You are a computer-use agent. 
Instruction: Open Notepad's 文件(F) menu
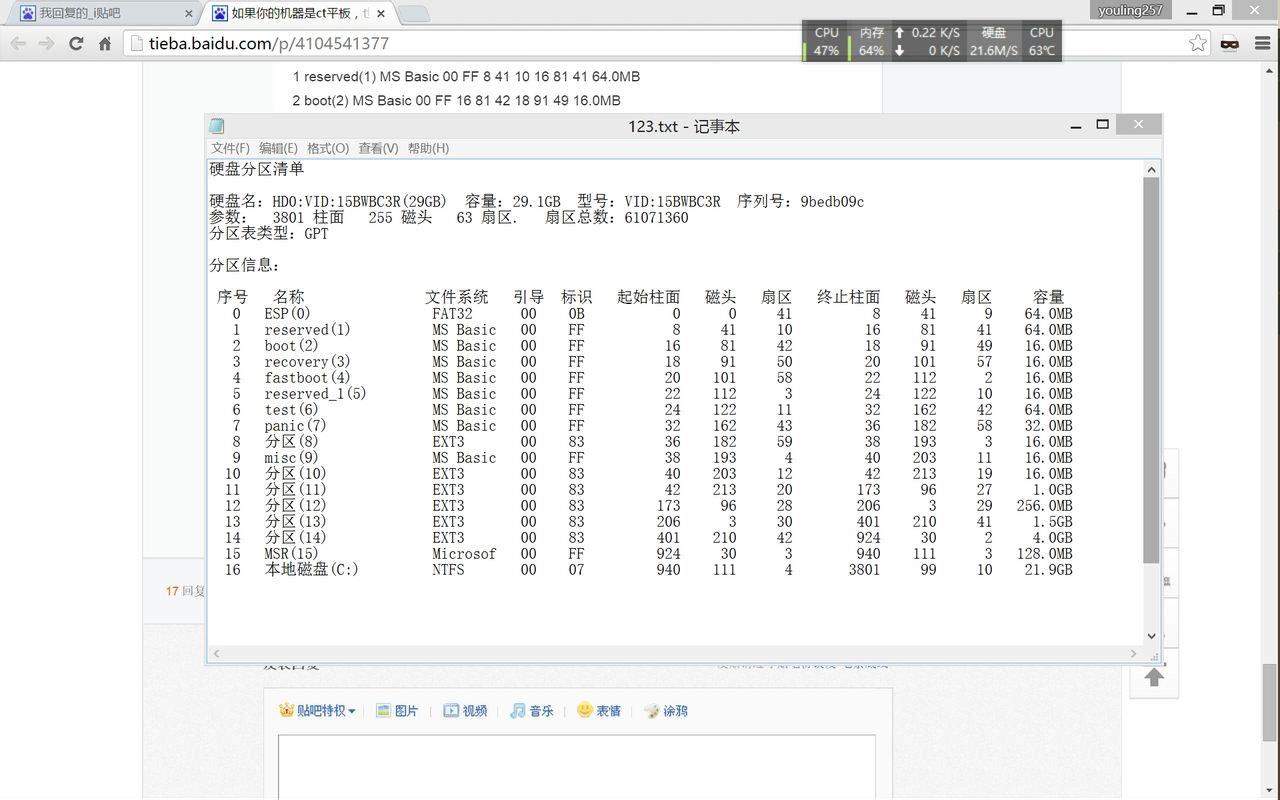pyautogui.click(x=230, y=148)
